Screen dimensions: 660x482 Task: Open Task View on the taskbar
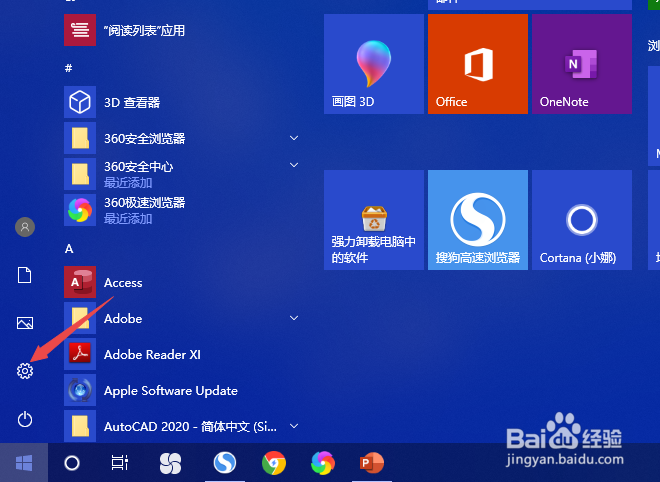point(120,463)
